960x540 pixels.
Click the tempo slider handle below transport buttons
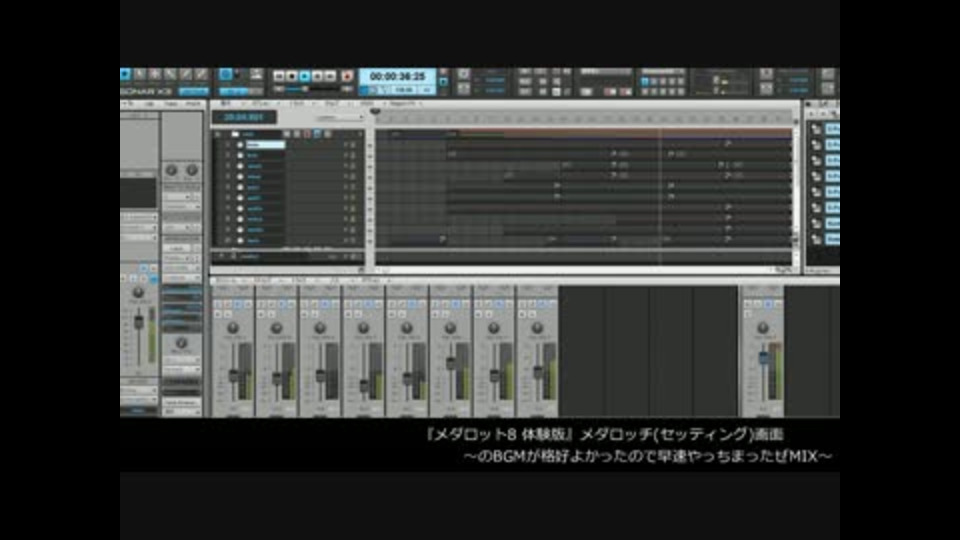(x=304, y=89)
